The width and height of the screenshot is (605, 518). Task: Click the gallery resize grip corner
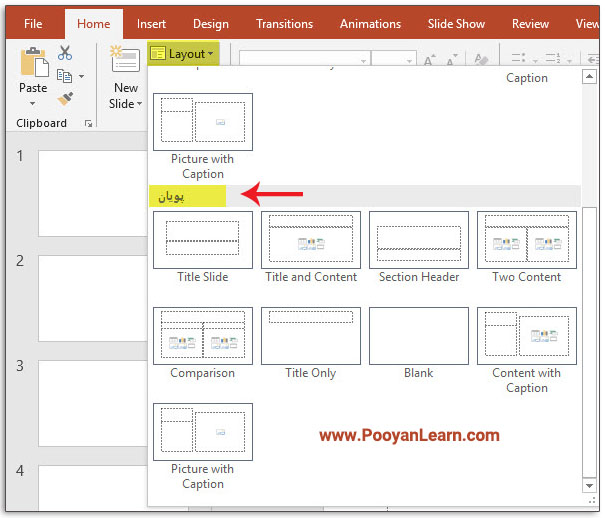point(591,500)
